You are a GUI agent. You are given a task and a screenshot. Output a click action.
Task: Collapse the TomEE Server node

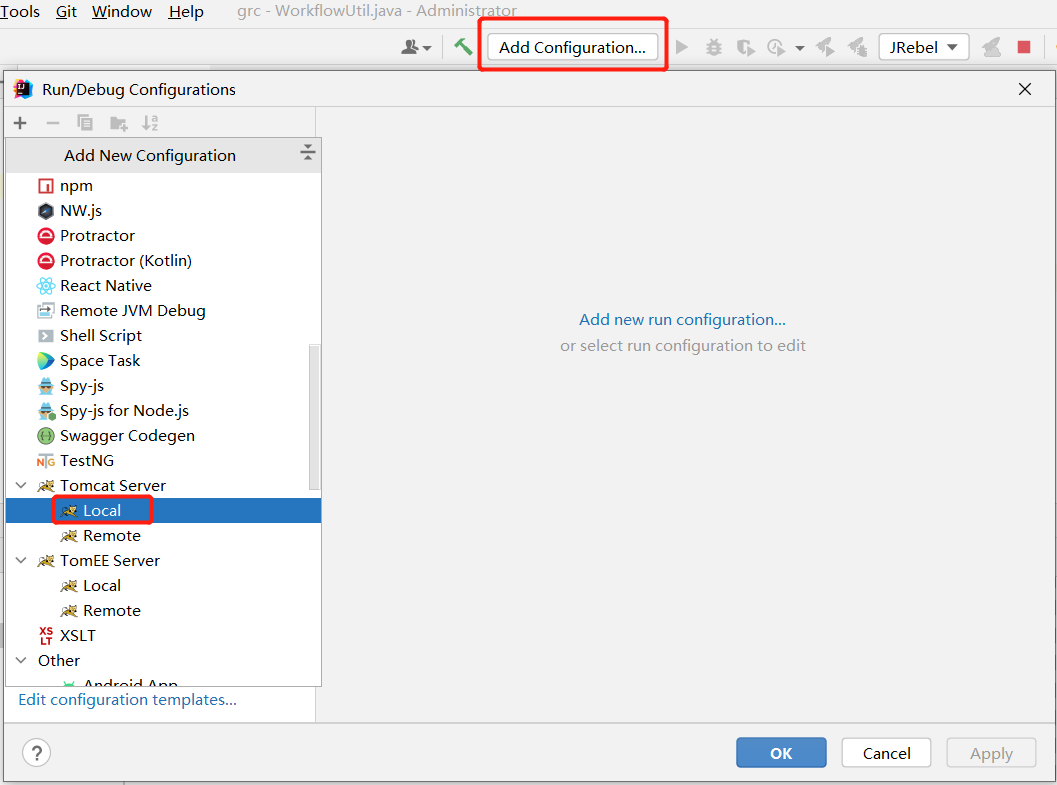(21, 560)
